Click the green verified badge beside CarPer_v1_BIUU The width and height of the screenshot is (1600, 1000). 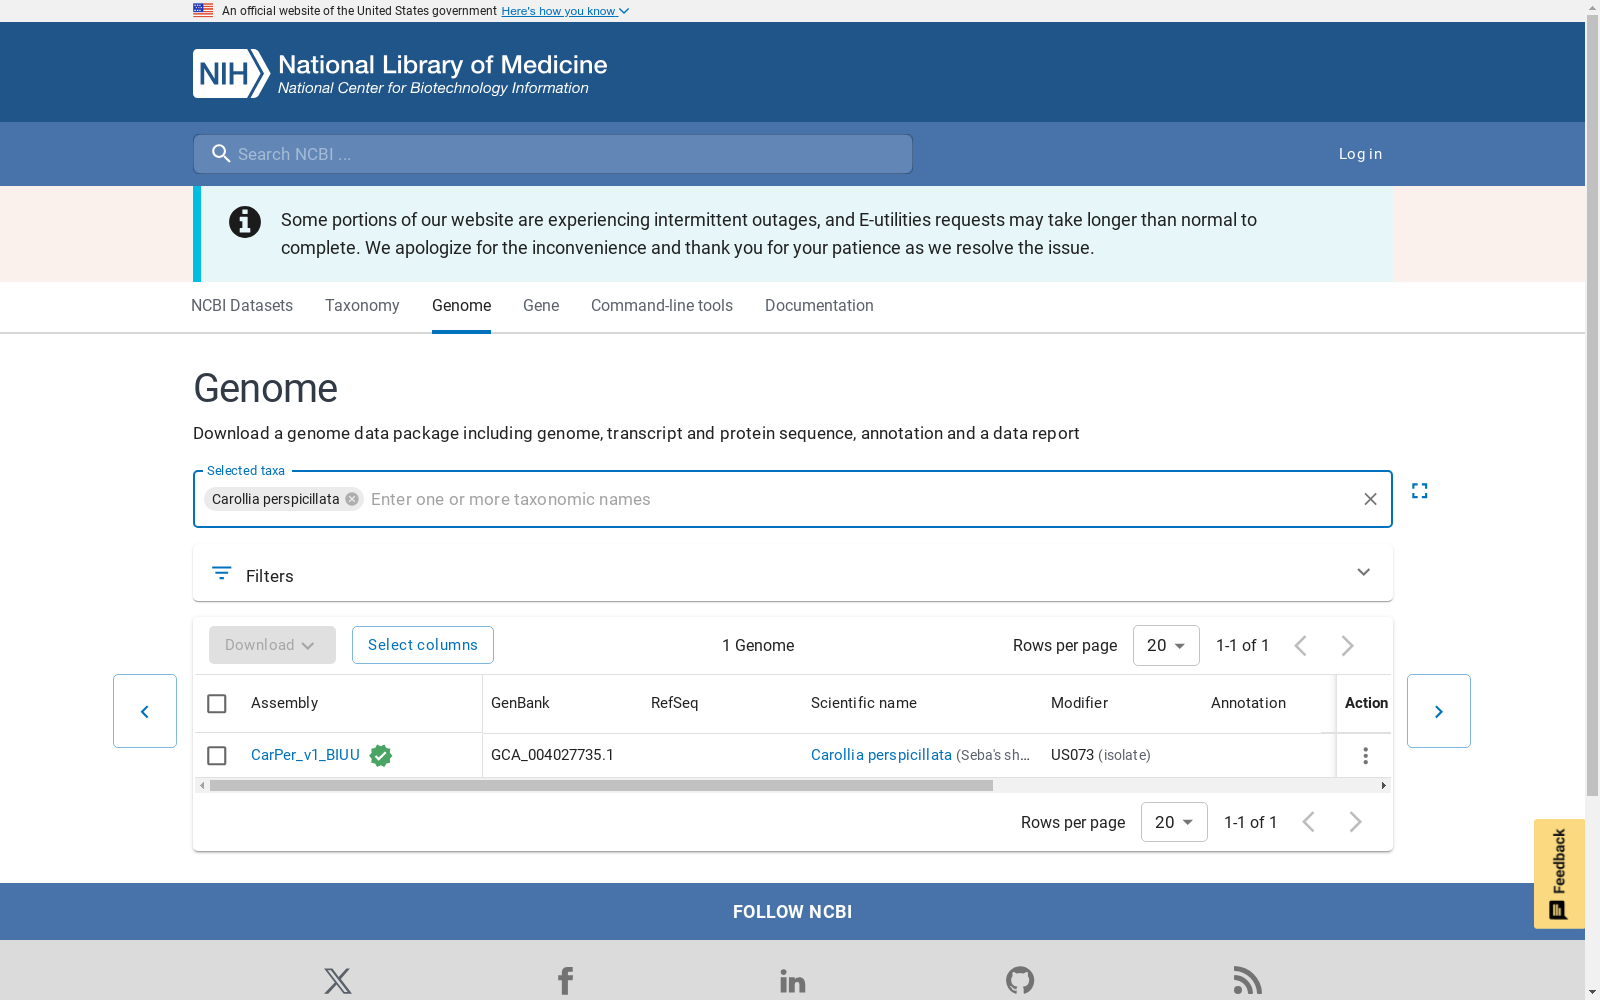coord(380,756)
